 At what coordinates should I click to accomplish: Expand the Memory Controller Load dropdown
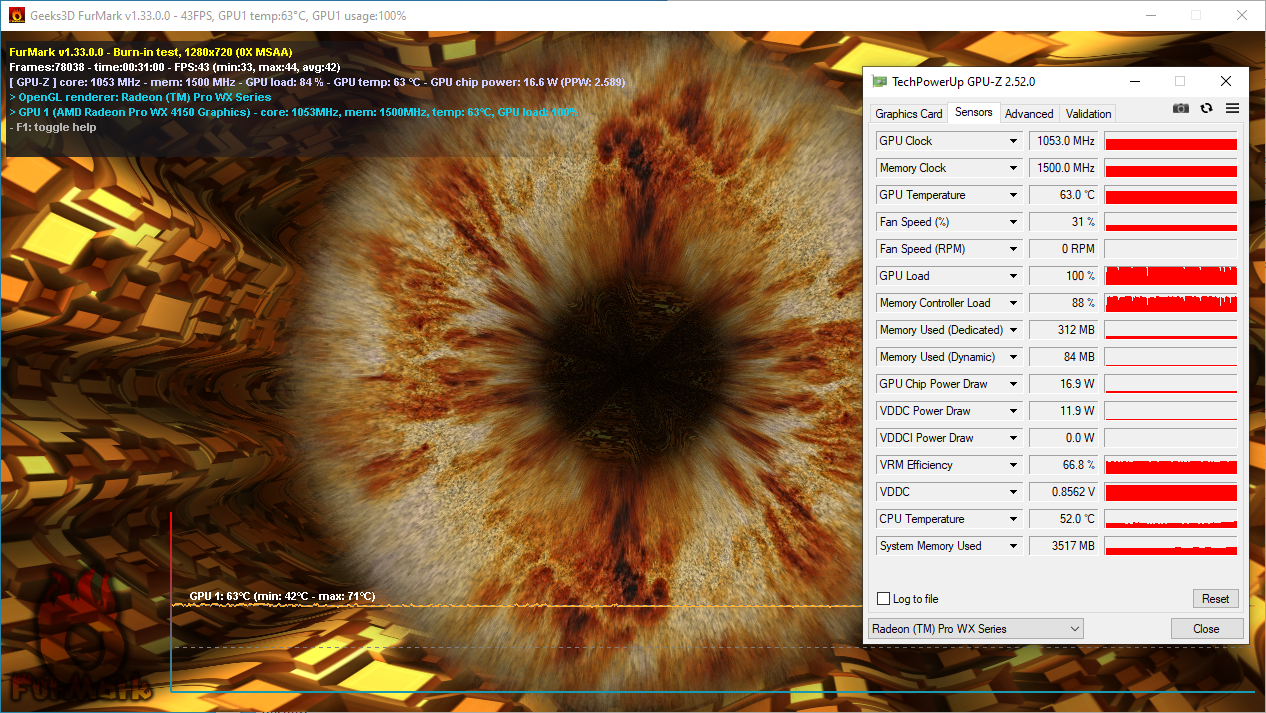[x=1013, y=303]
